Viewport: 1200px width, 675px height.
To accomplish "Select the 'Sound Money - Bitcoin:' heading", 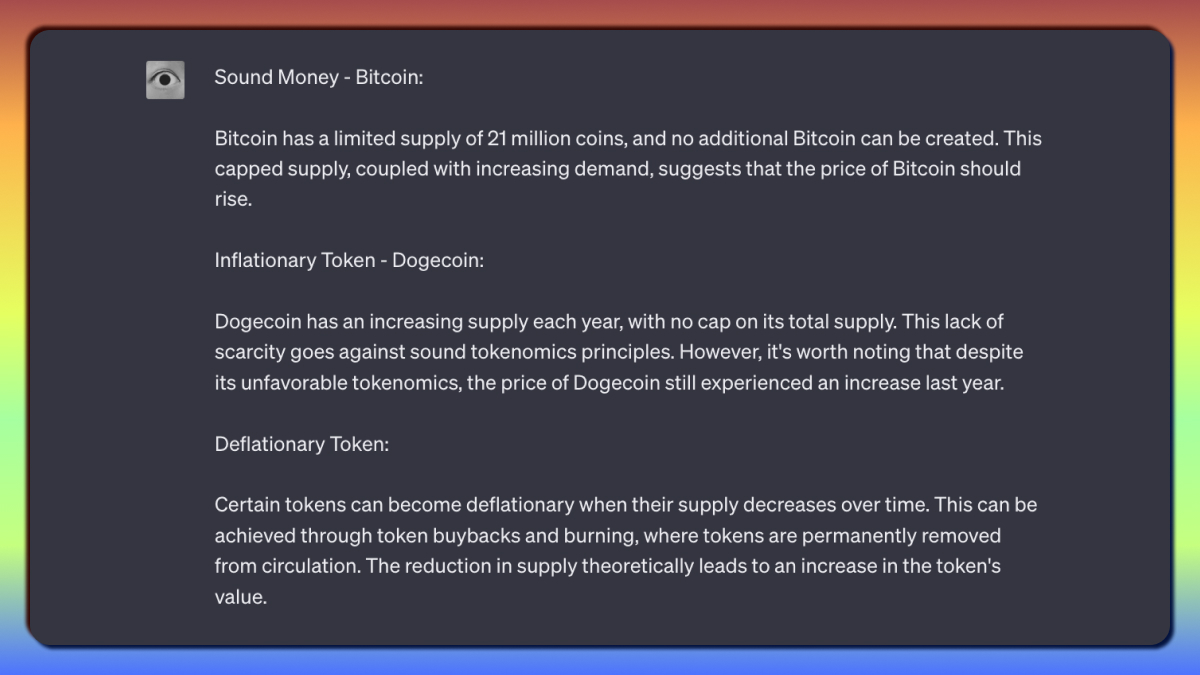I will pyautogui.click(x=319, y=77).
